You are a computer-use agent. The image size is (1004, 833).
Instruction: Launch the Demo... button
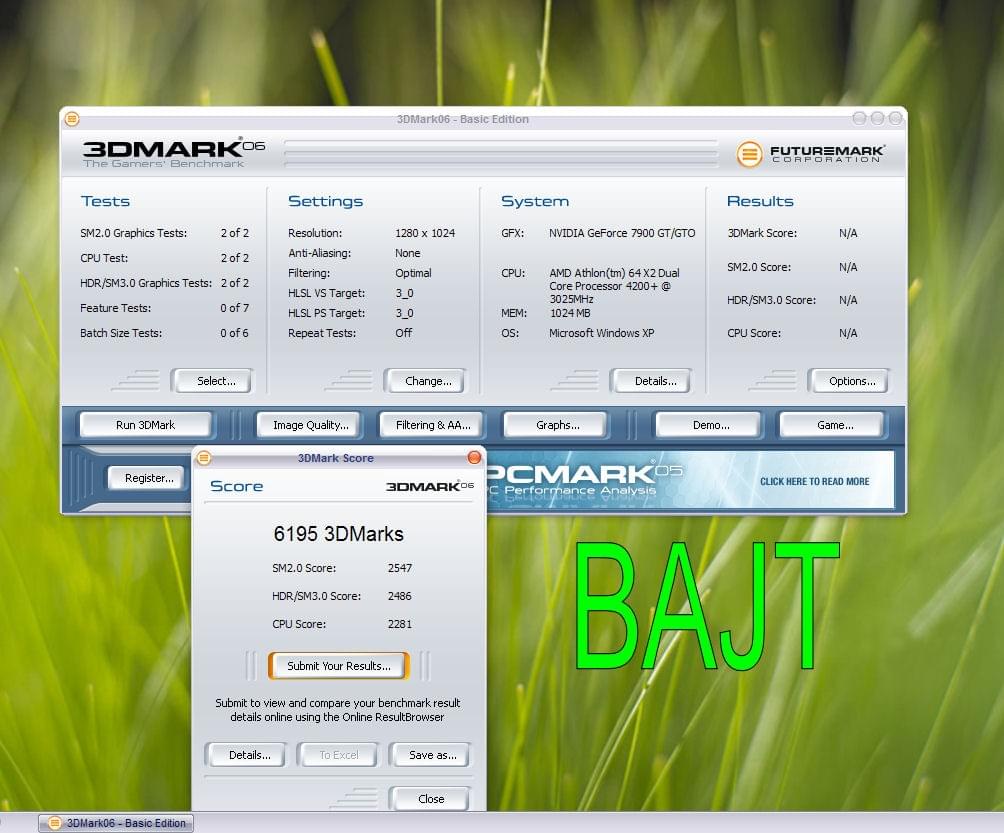click(709, 425)
